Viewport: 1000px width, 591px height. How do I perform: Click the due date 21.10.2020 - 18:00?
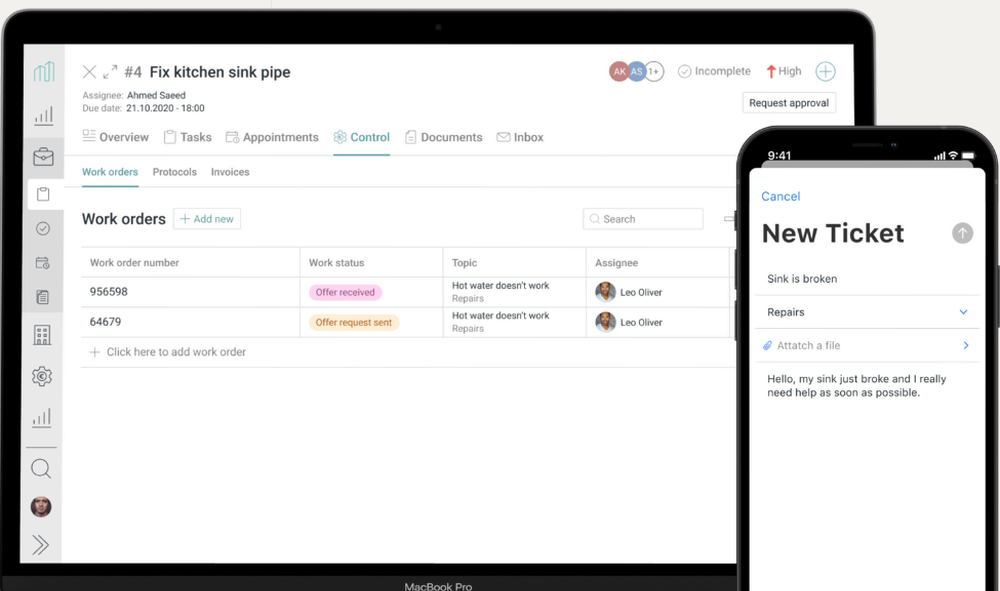[165, 108]
